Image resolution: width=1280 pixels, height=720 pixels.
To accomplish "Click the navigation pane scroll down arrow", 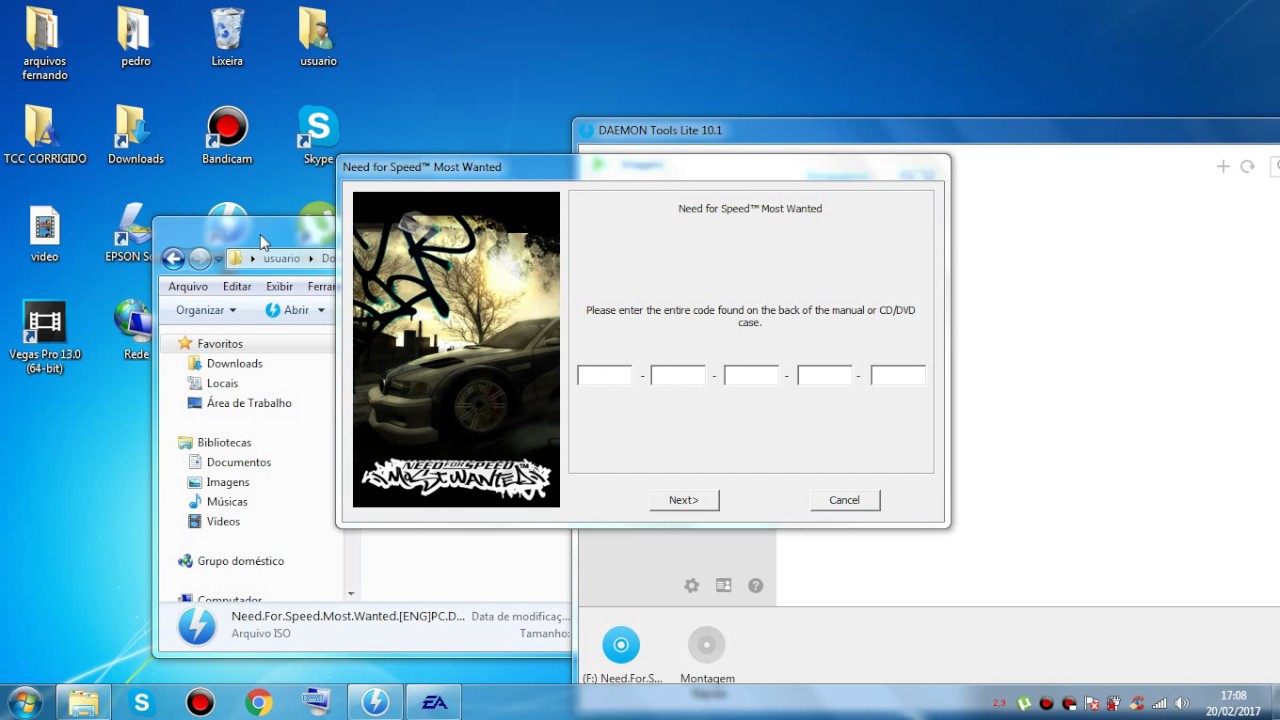I will [x=350, y=594].
